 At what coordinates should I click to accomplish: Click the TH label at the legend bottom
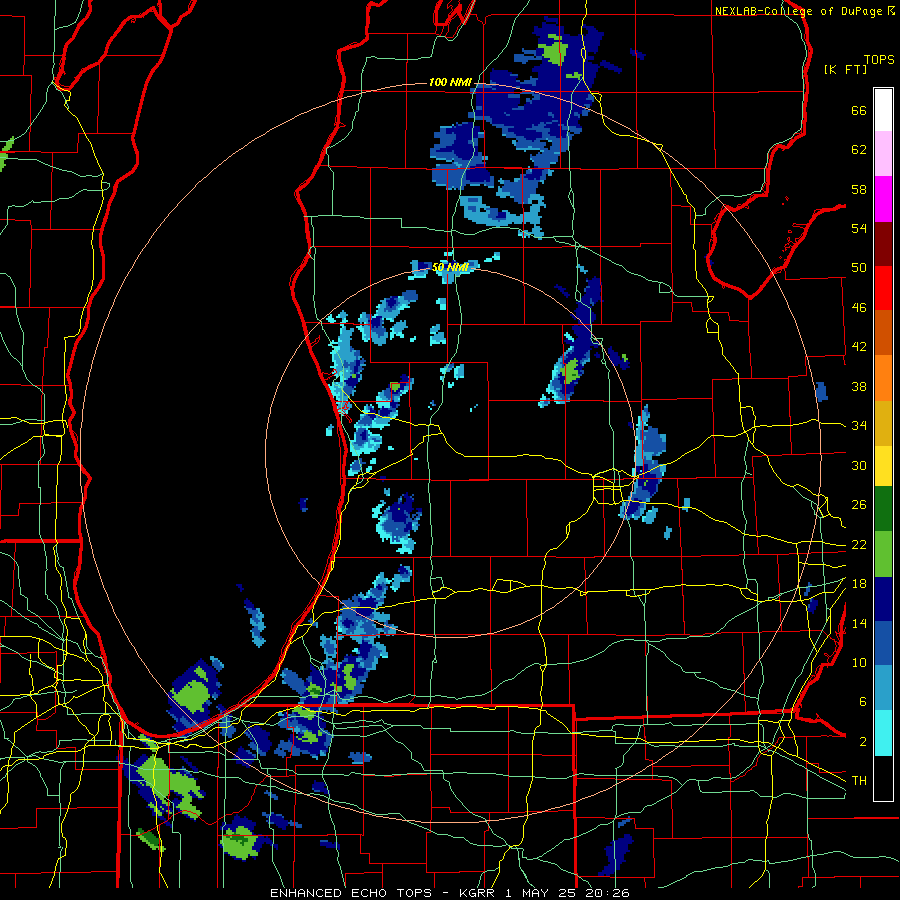coord(859,781)
